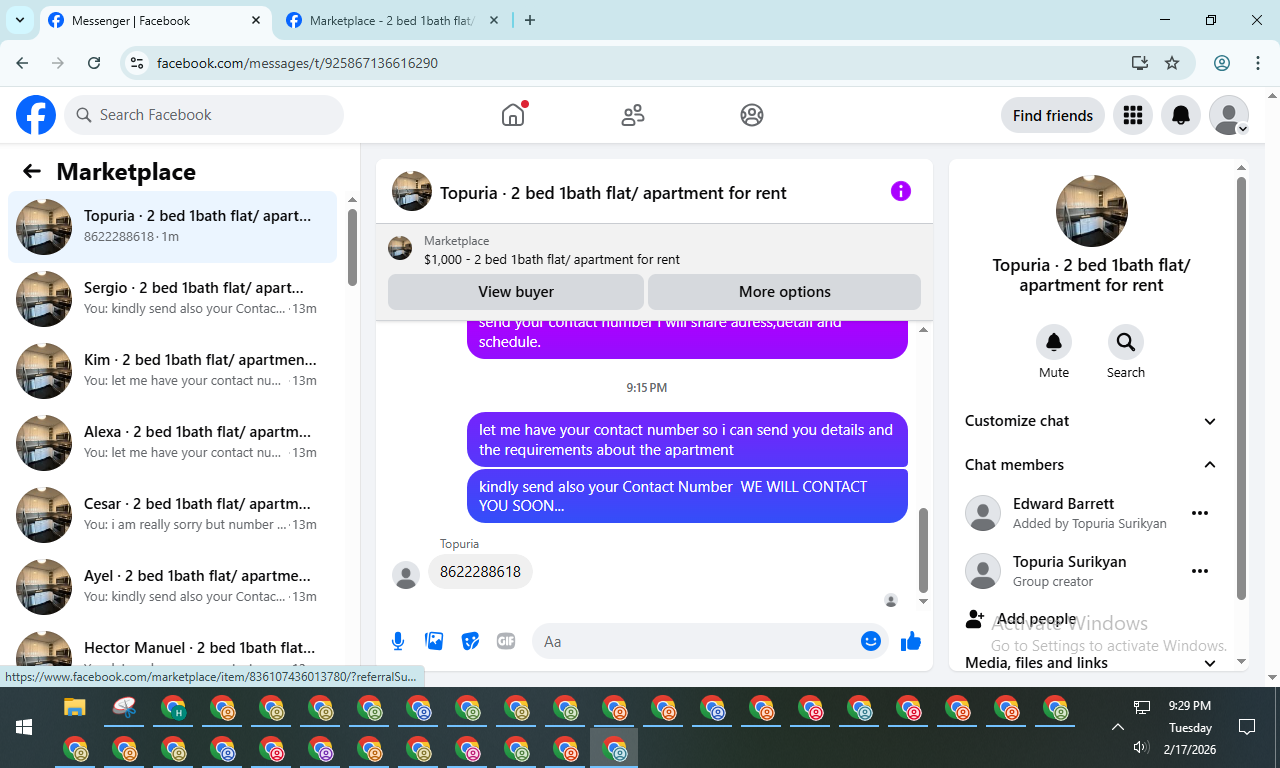
Task: Click the browser address bar URL
Action: pyautogui.click(x=297, y=63)
